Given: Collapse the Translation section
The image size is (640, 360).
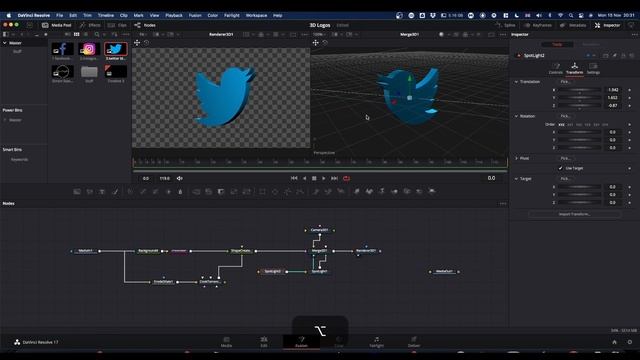Looking at the screenshot, I should pyautogui.click(x=516, y=82).
